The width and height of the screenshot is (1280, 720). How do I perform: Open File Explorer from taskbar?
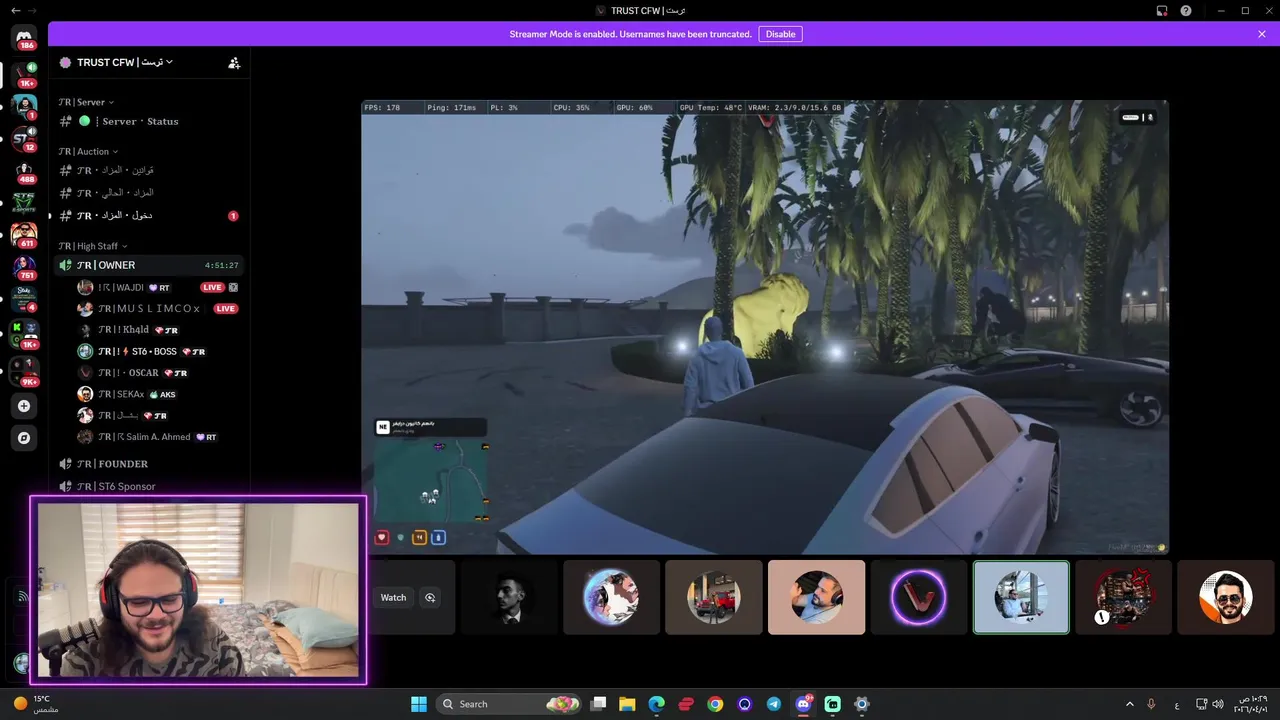coord(627,704)
